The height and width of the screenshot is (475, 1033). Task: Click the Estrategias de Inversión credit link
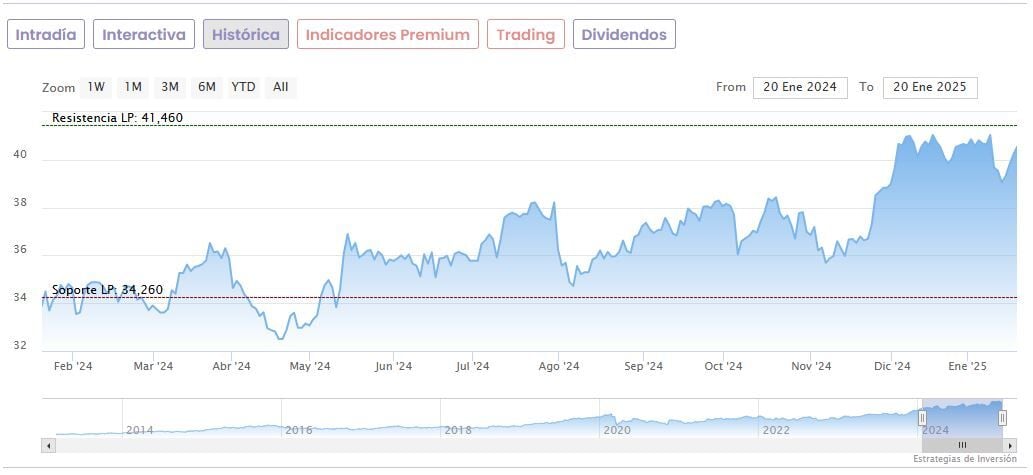(964, 459)
